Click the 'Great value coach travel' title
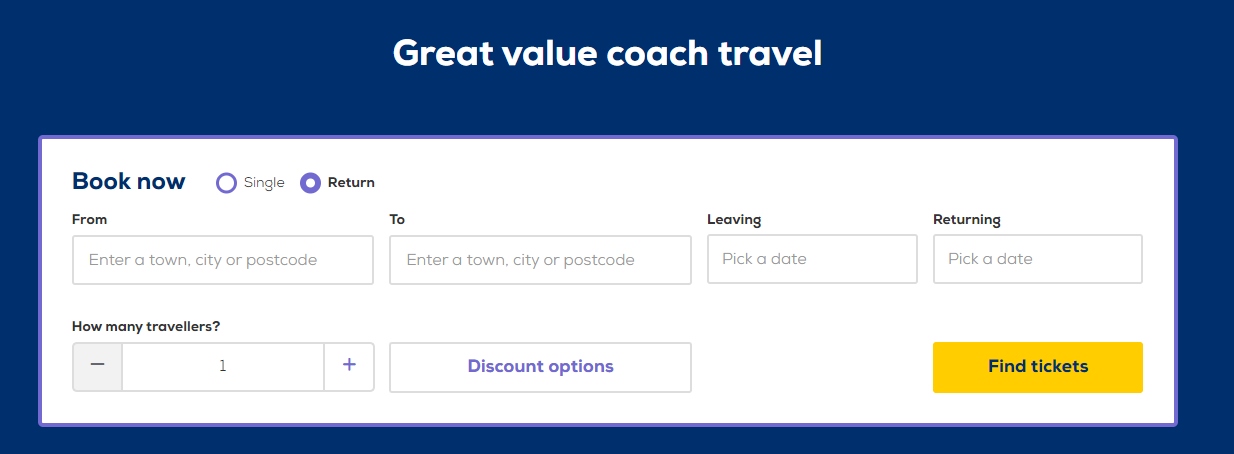1234x454 pixels. [x=608, y=53]
